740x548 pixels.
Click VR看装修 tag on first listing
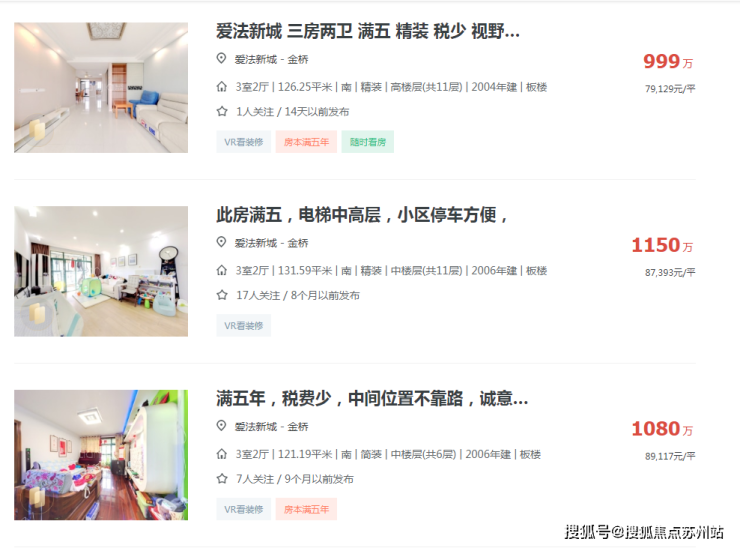pyautogui.click(x=244, y=142)
